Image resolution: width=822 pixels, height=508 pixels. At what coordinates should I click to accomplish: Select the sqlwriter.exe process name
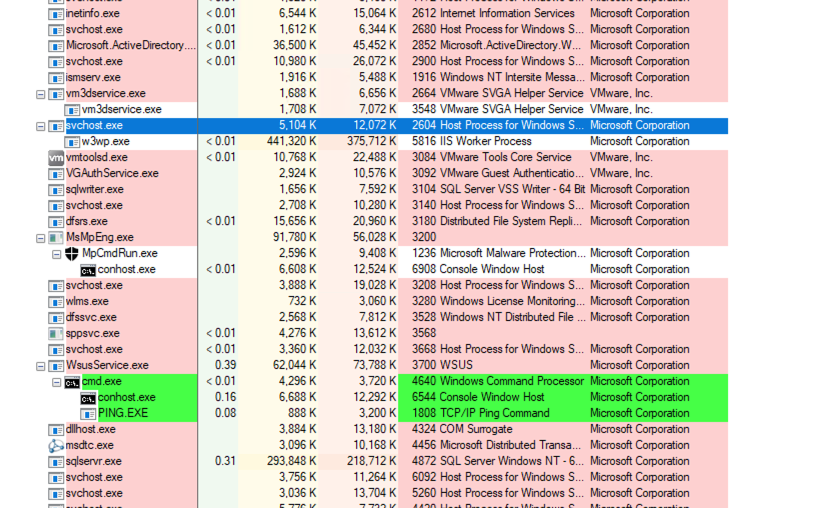(x=94, y=189)
